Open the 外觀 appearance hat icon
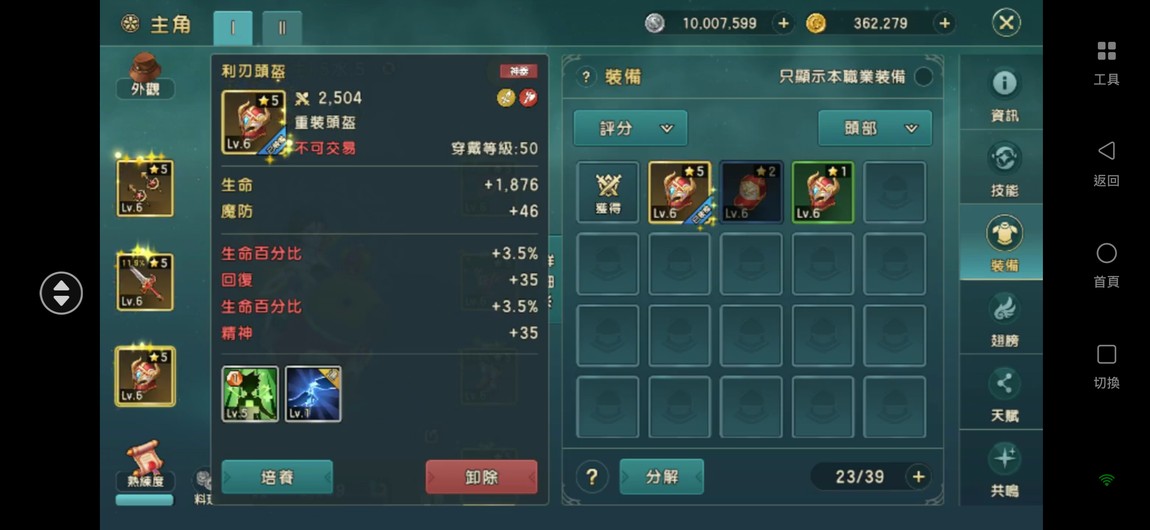This screenshot has height=530, width=1150. [x=145, y=76]
